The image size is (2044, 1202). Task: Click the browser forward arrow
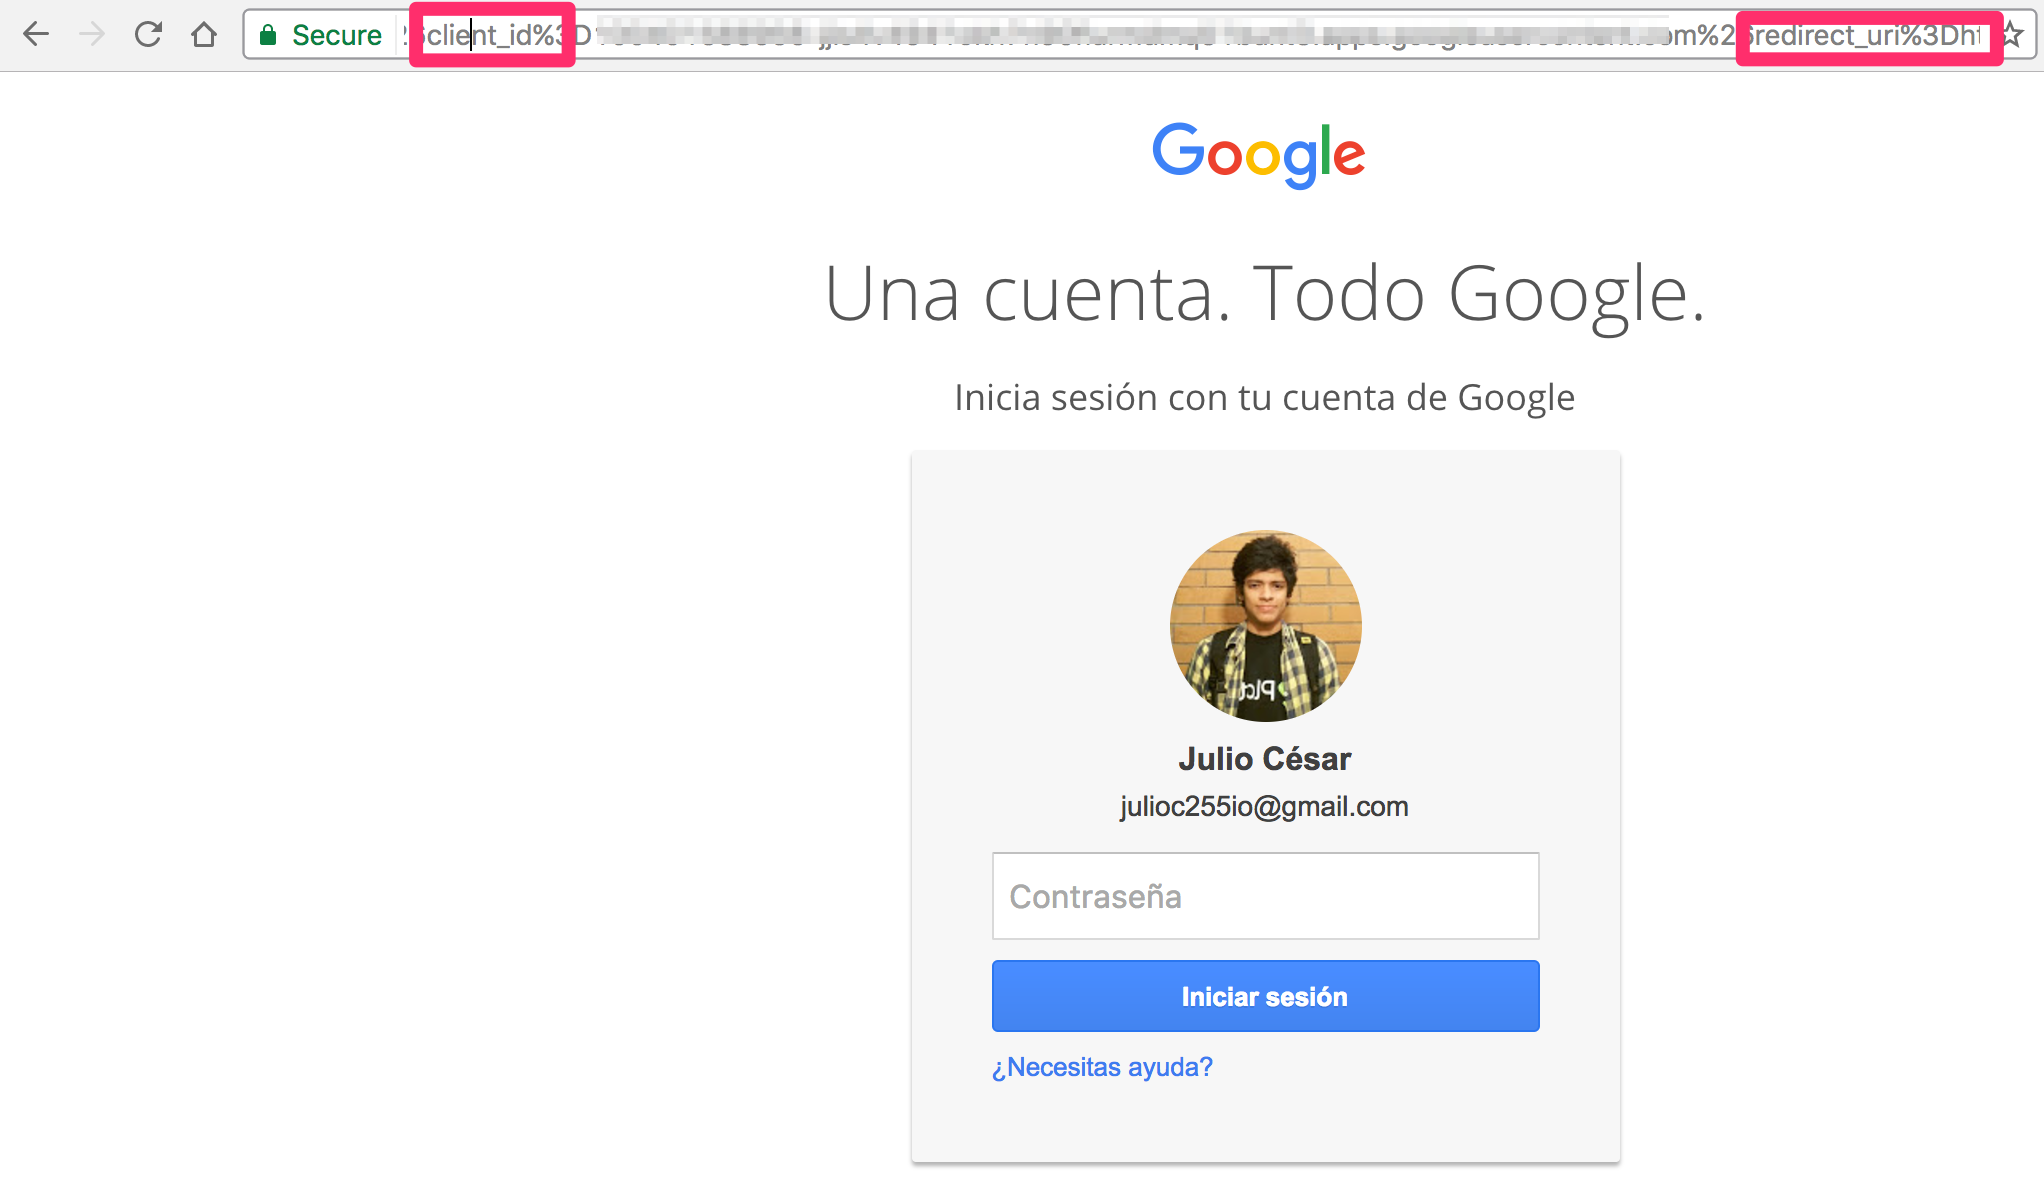pos(92,35)
